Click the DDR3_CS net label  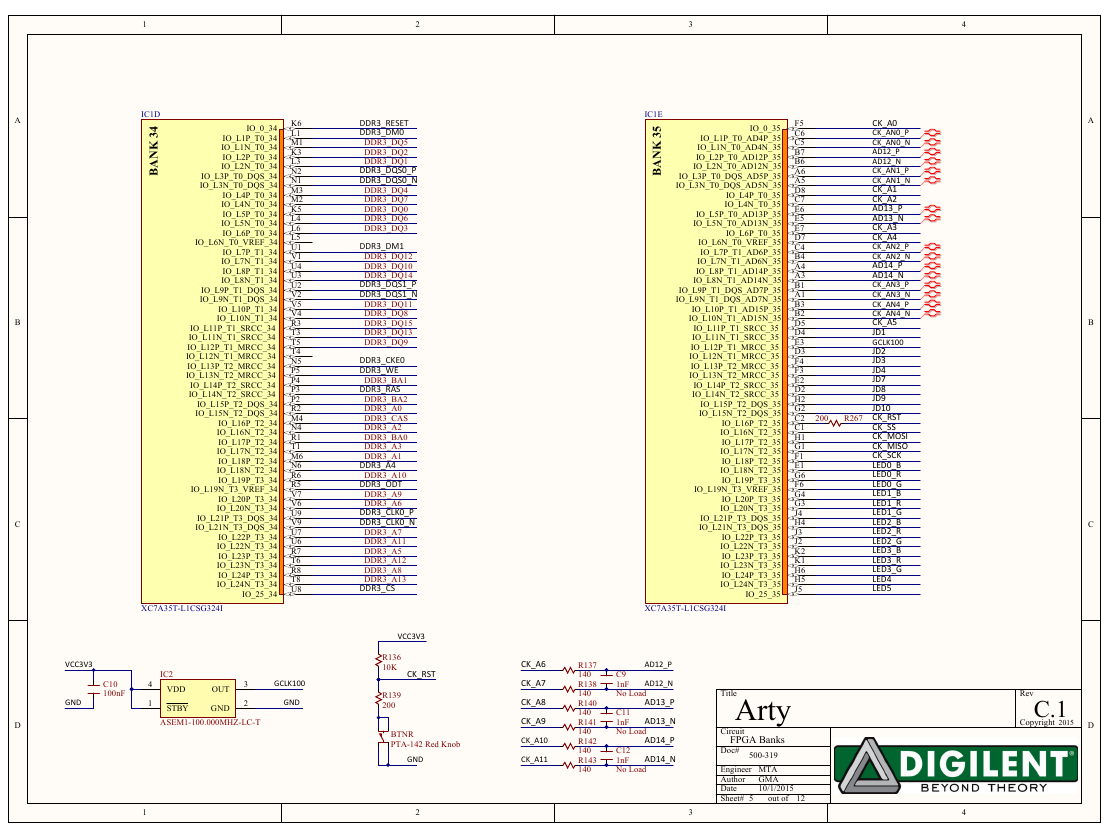point(377,588)
